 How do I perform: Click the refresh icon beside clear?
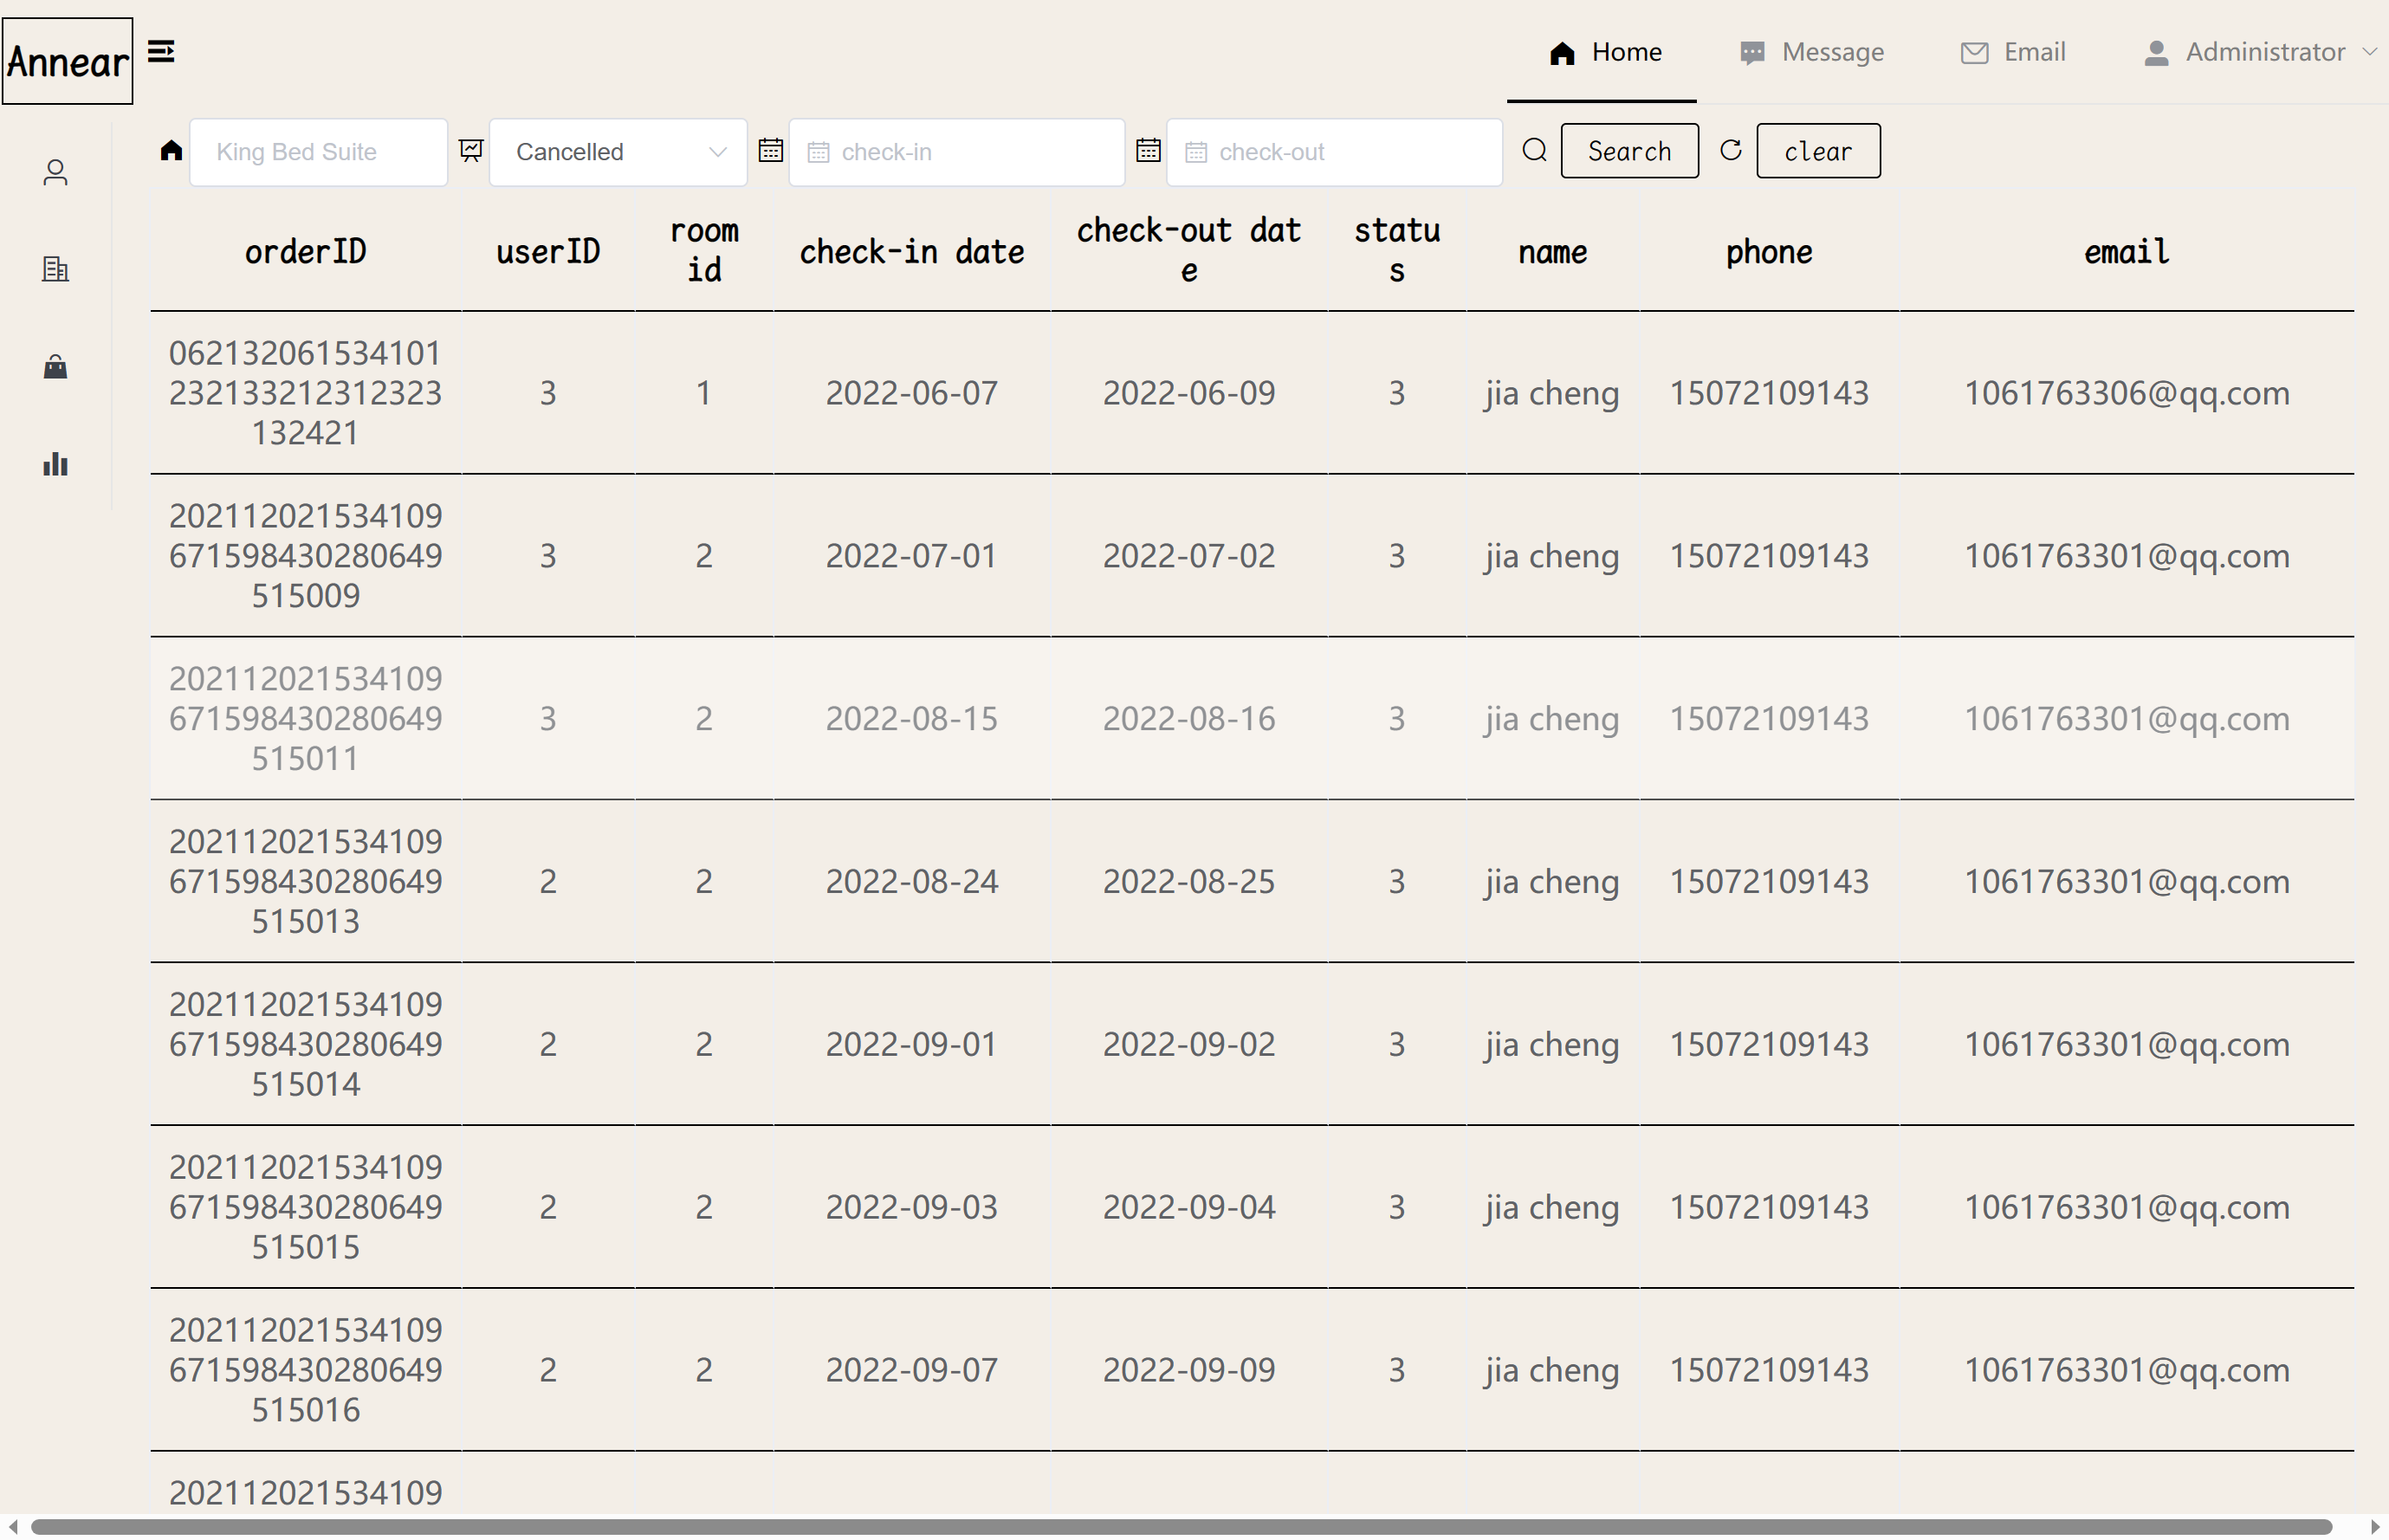pos(1731,150)
